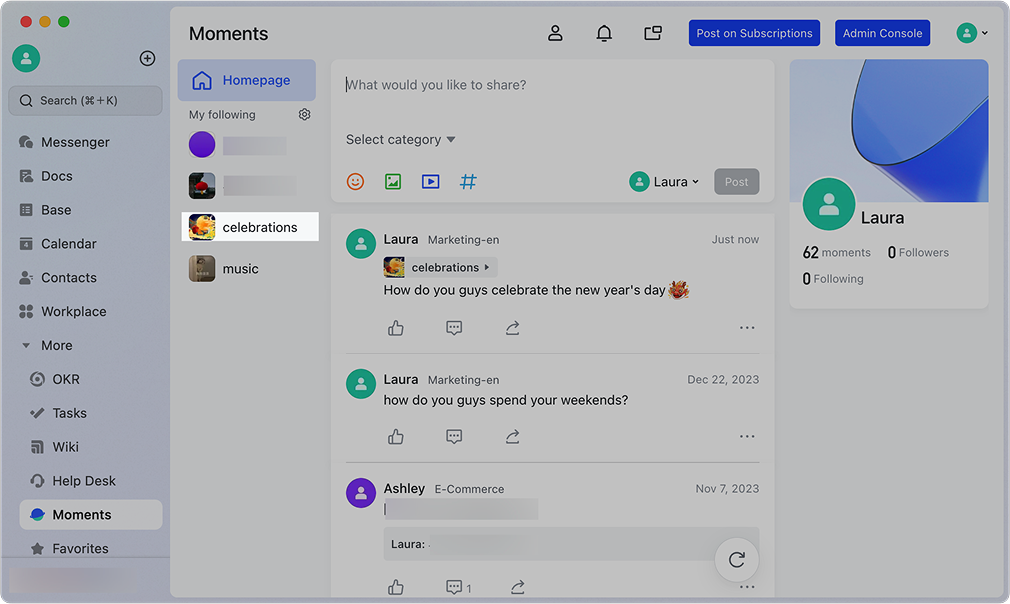Open the notifications bell
Viewport: 1010px width, 604px height.
point(604,33)
